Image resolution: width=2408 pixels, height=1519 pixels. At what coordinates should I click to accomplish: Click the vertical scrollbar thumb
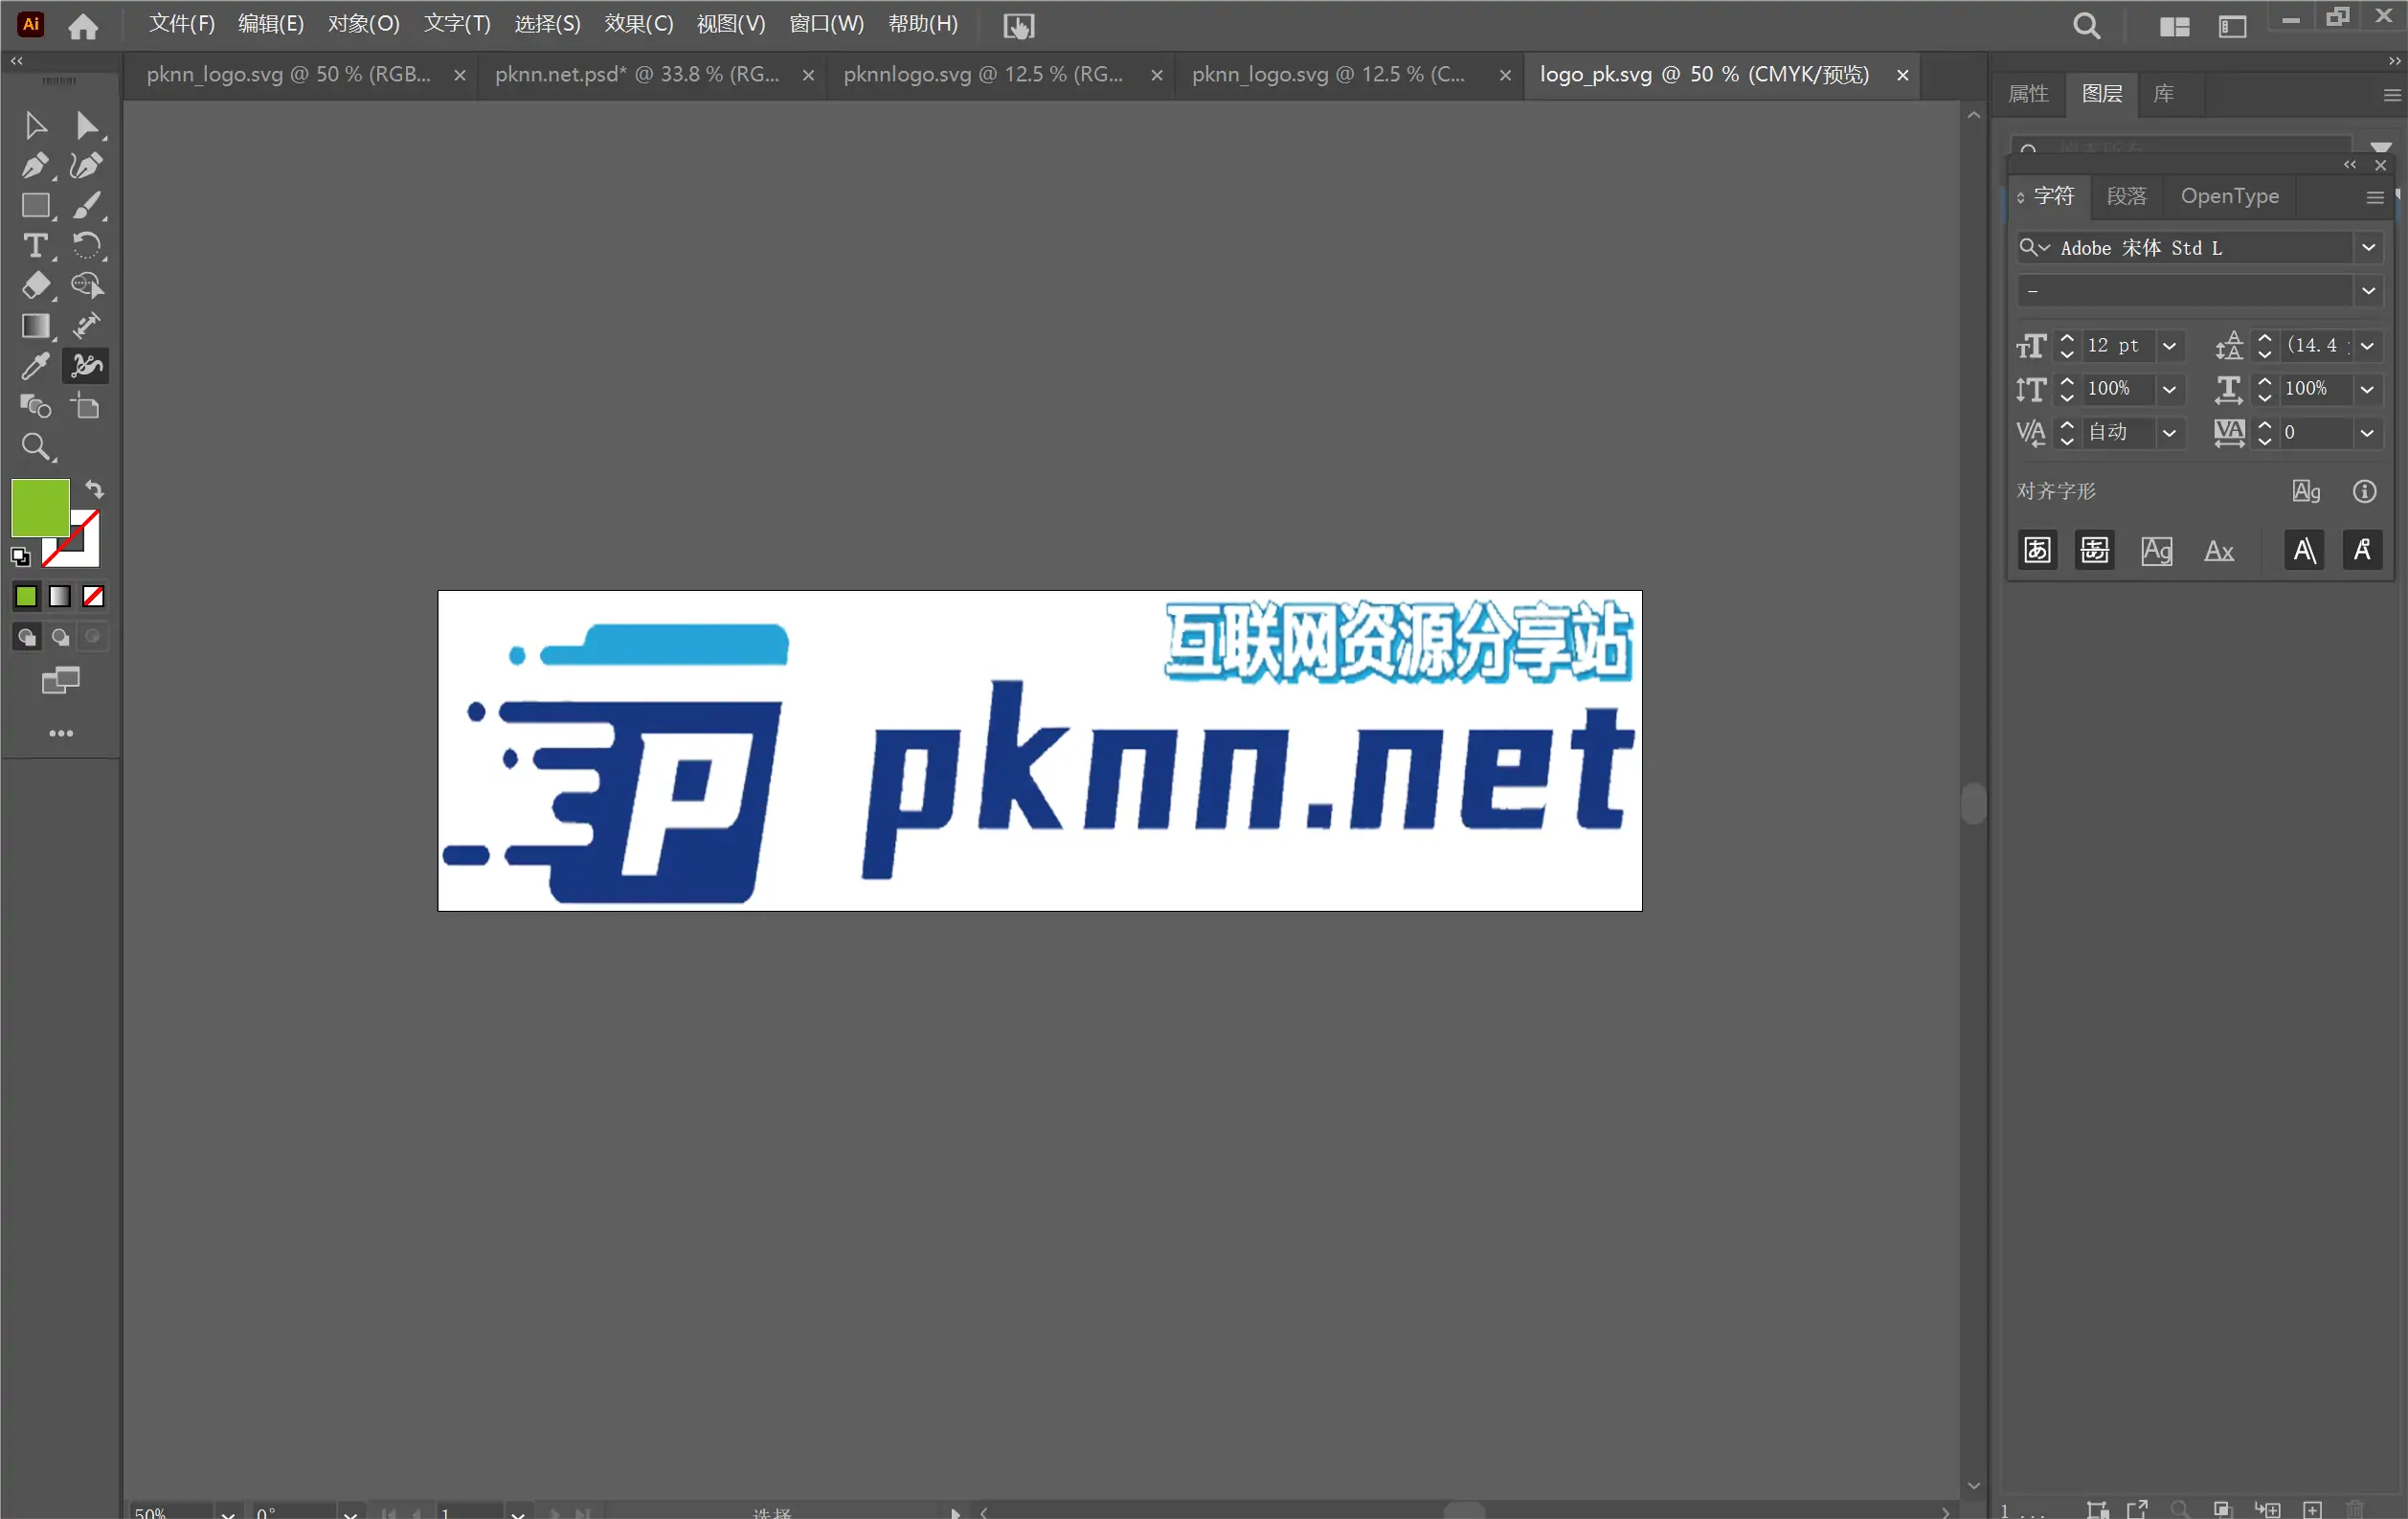click(x=1973, y=803)
